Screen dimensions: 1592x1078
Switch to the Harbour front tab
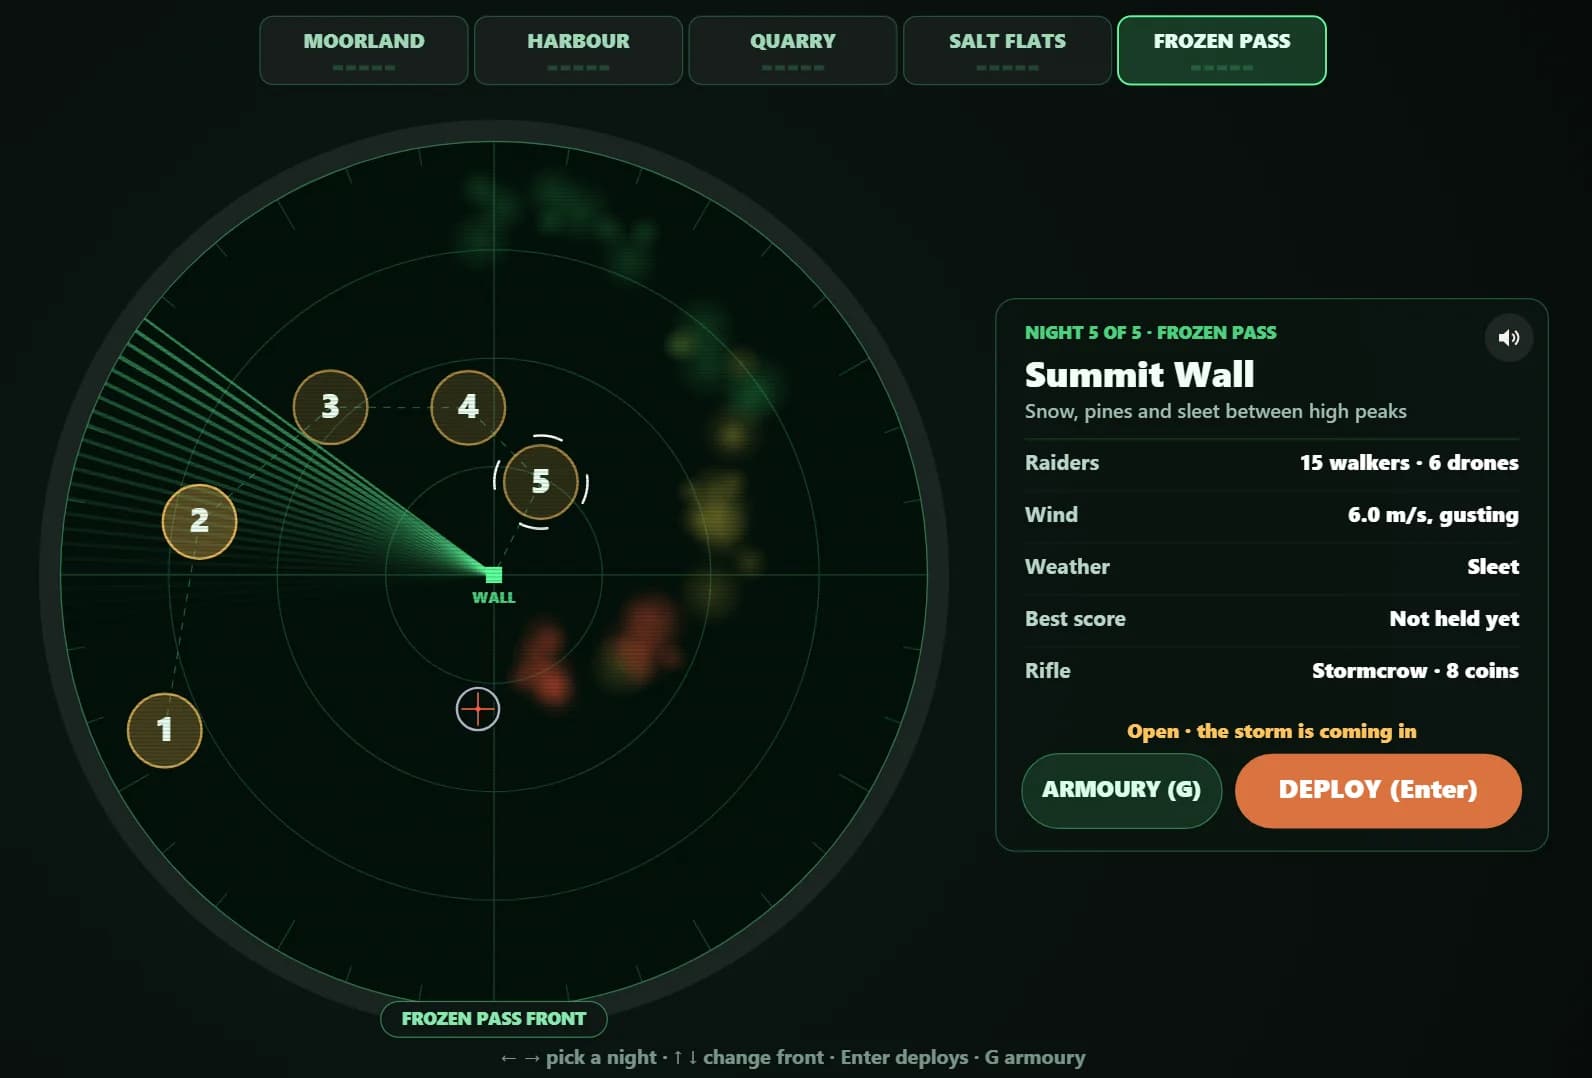click(578, 50)
